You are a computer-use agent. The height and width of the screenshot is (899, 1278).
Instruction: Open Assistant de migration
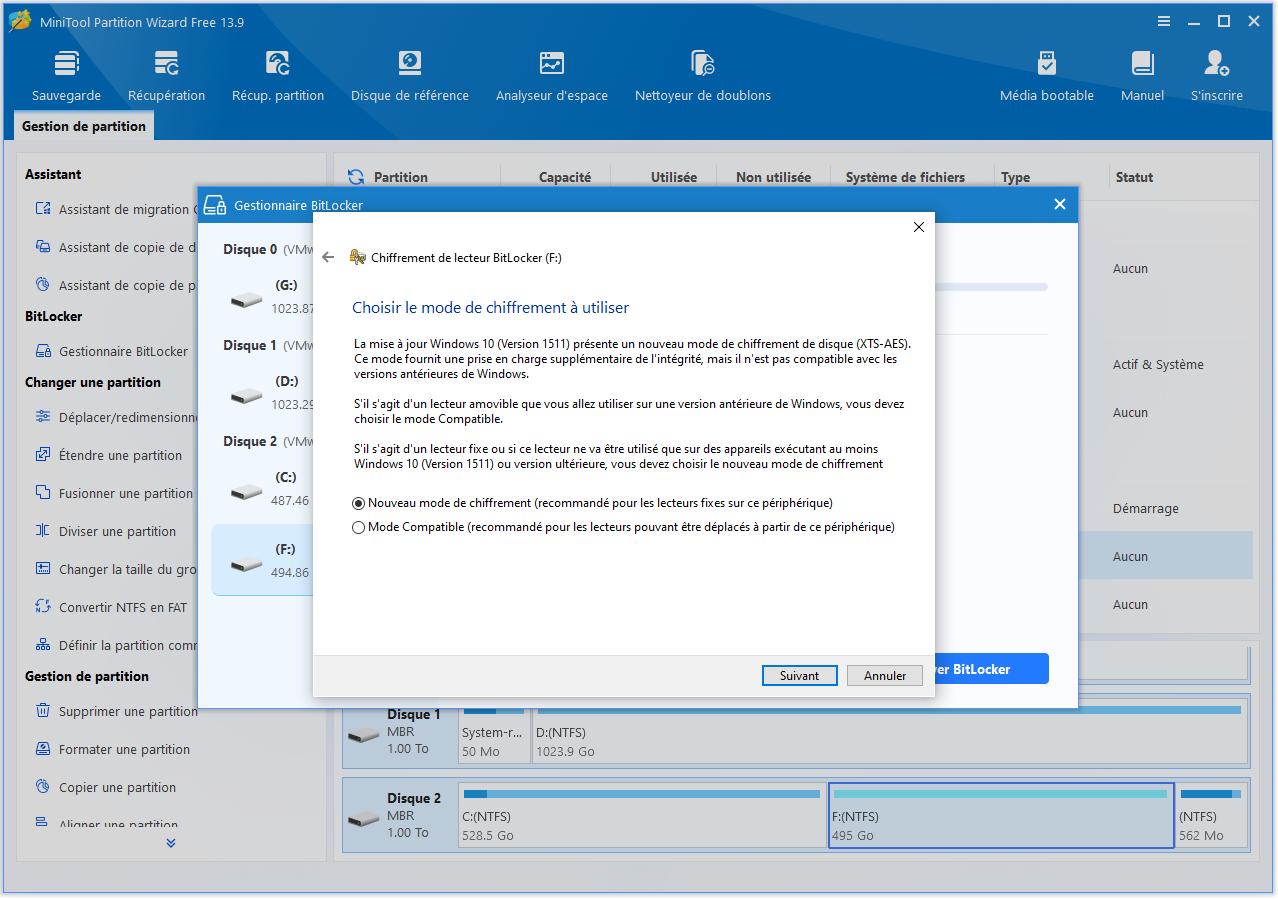(115, 209)
